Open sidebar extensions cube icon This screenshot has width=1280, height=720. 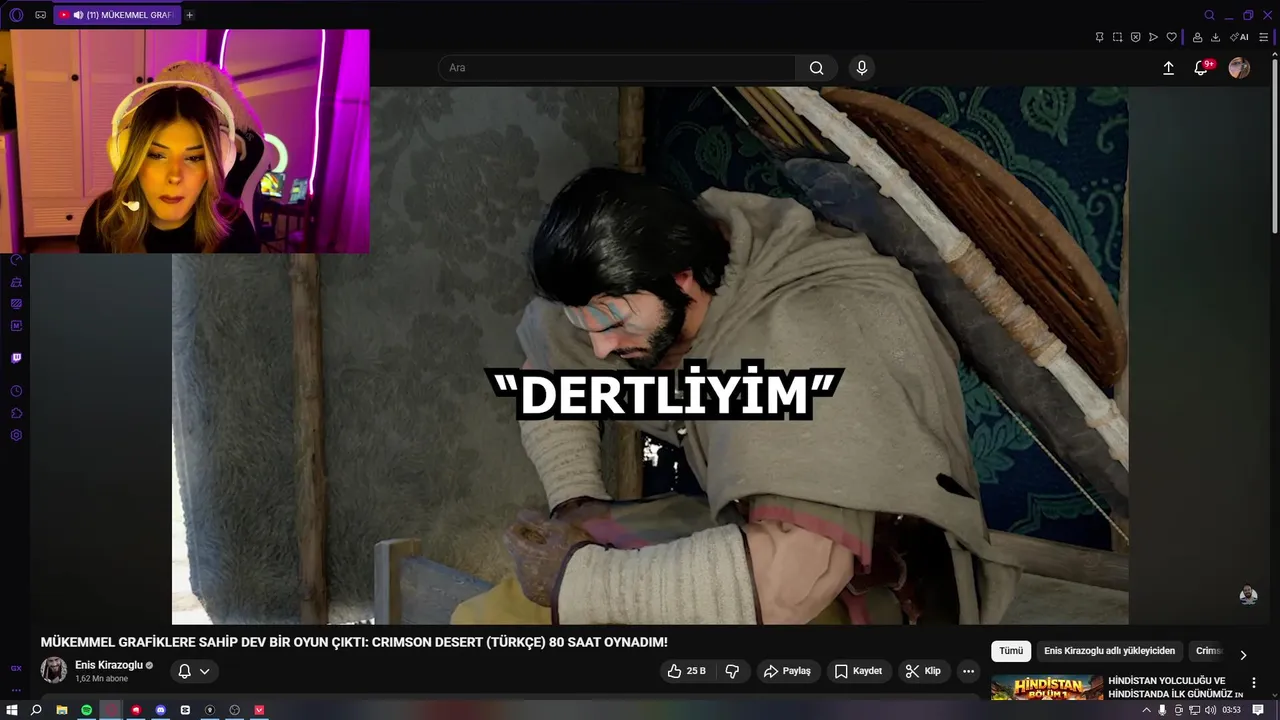16,413
